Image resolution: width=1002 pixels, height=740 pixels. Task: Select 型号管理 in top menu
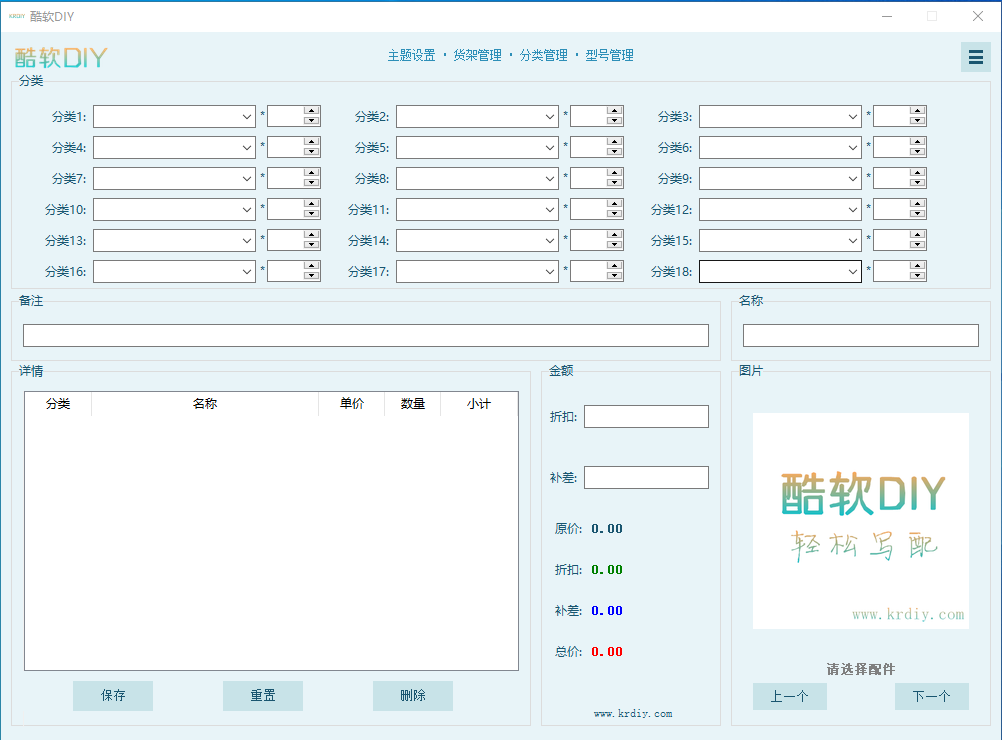point(609,56)
